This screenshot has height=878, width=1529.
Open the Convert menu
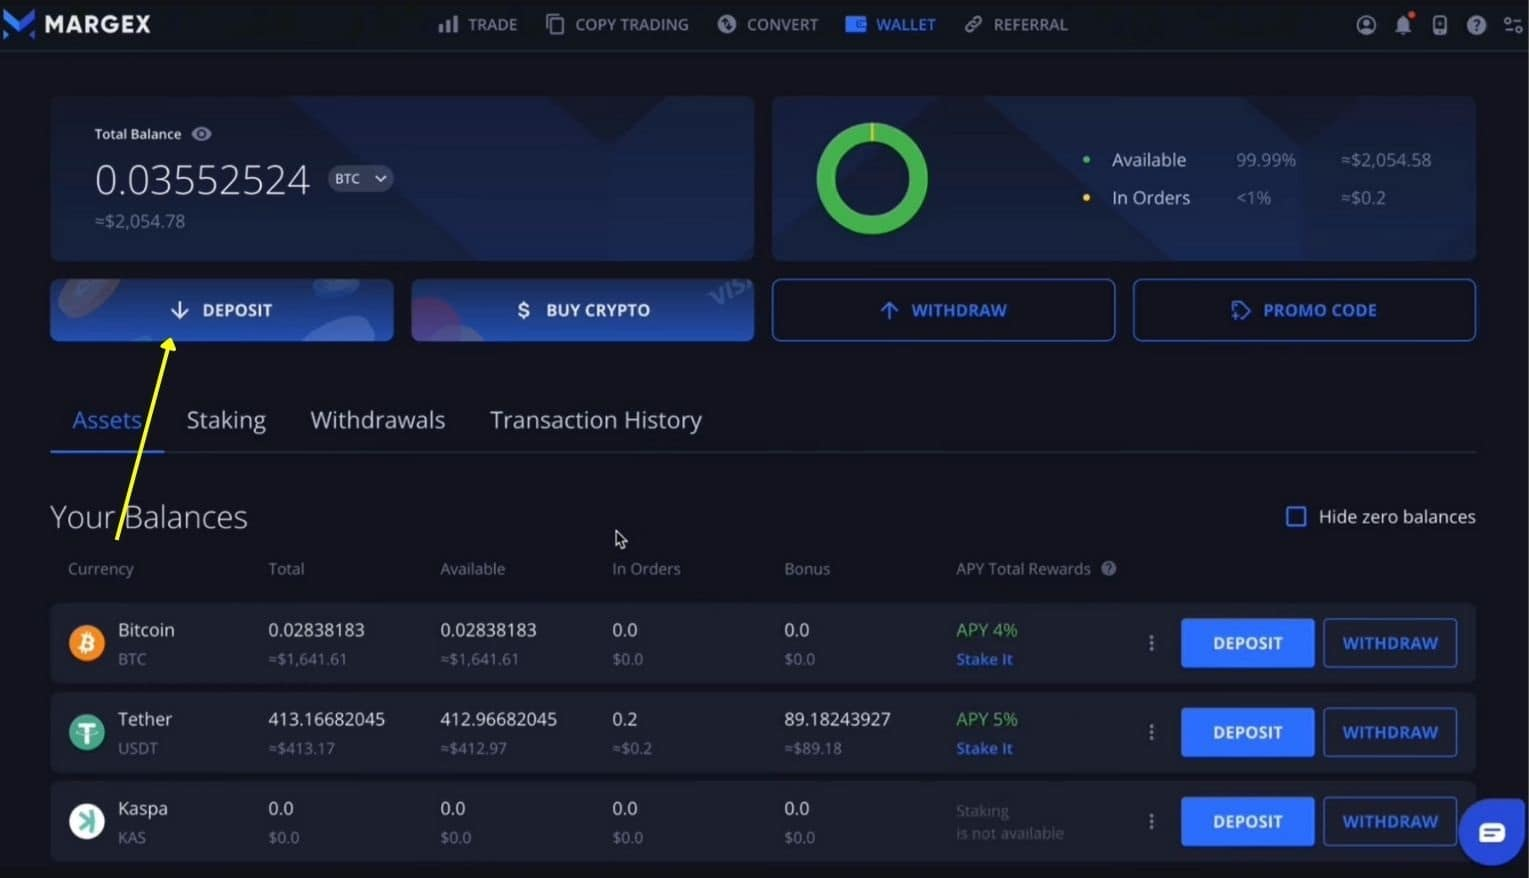[x=767, y=24]
